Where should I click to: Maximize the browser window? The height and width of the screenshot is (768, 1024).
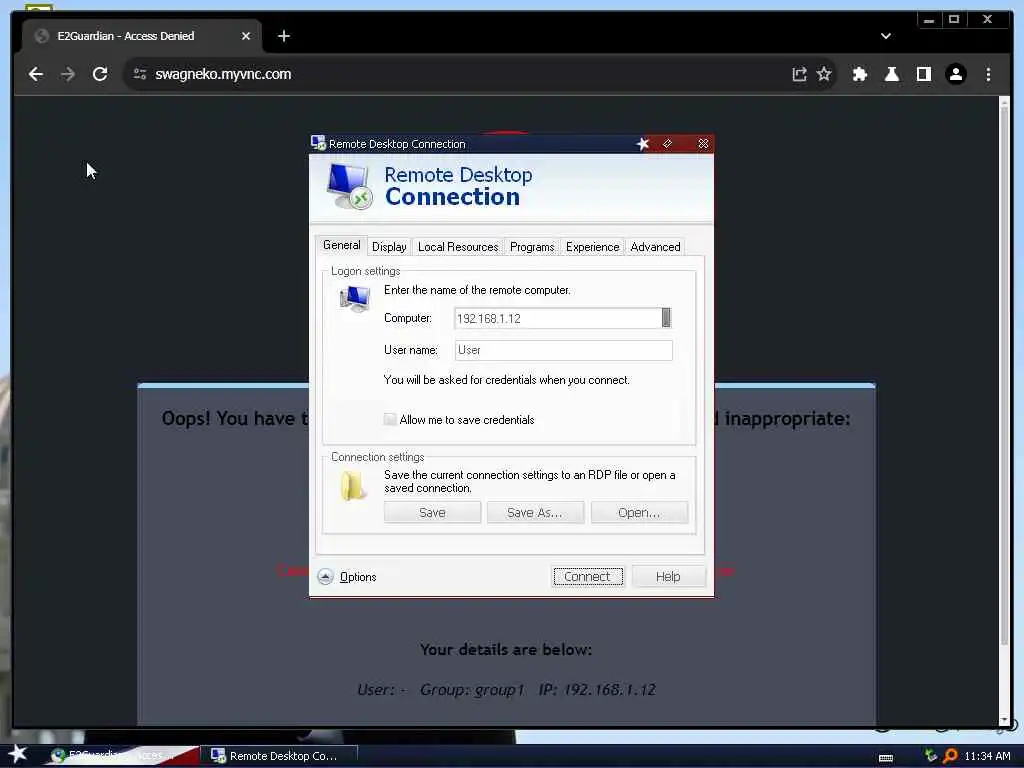point(954,20)
